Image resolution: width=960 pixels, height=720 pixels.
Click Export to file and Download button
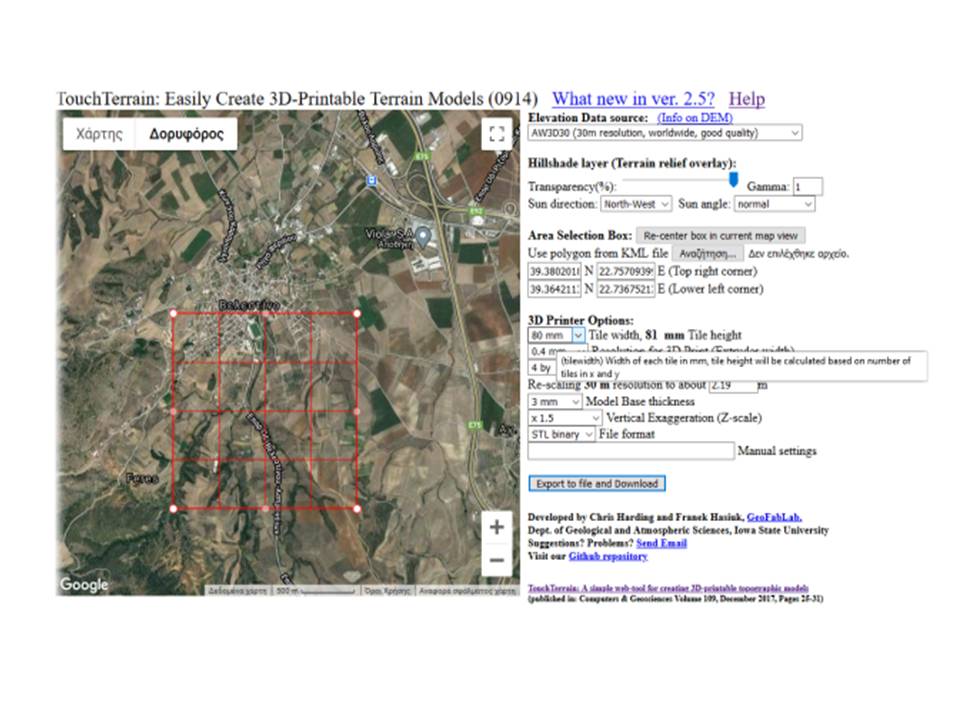pos(597,484)
